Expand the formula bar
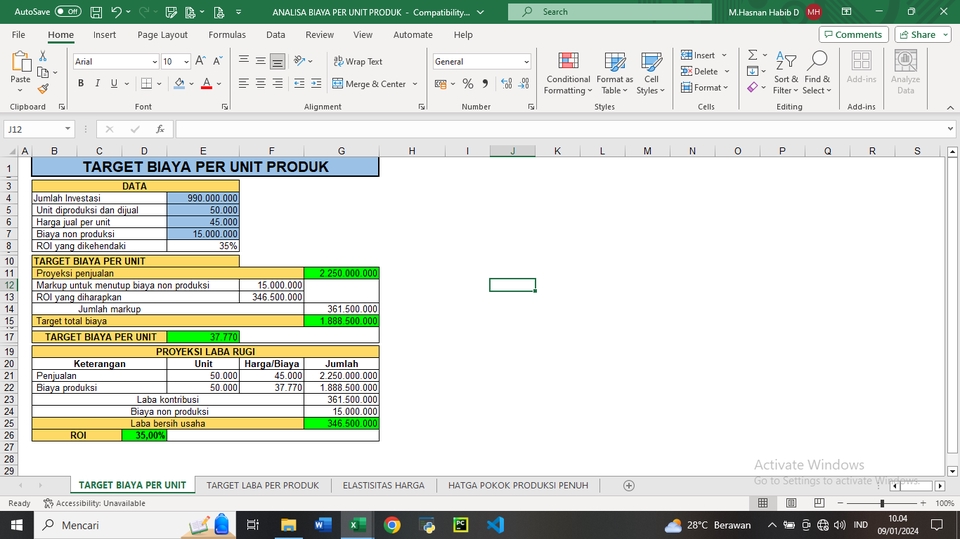 tap(950, 129)
